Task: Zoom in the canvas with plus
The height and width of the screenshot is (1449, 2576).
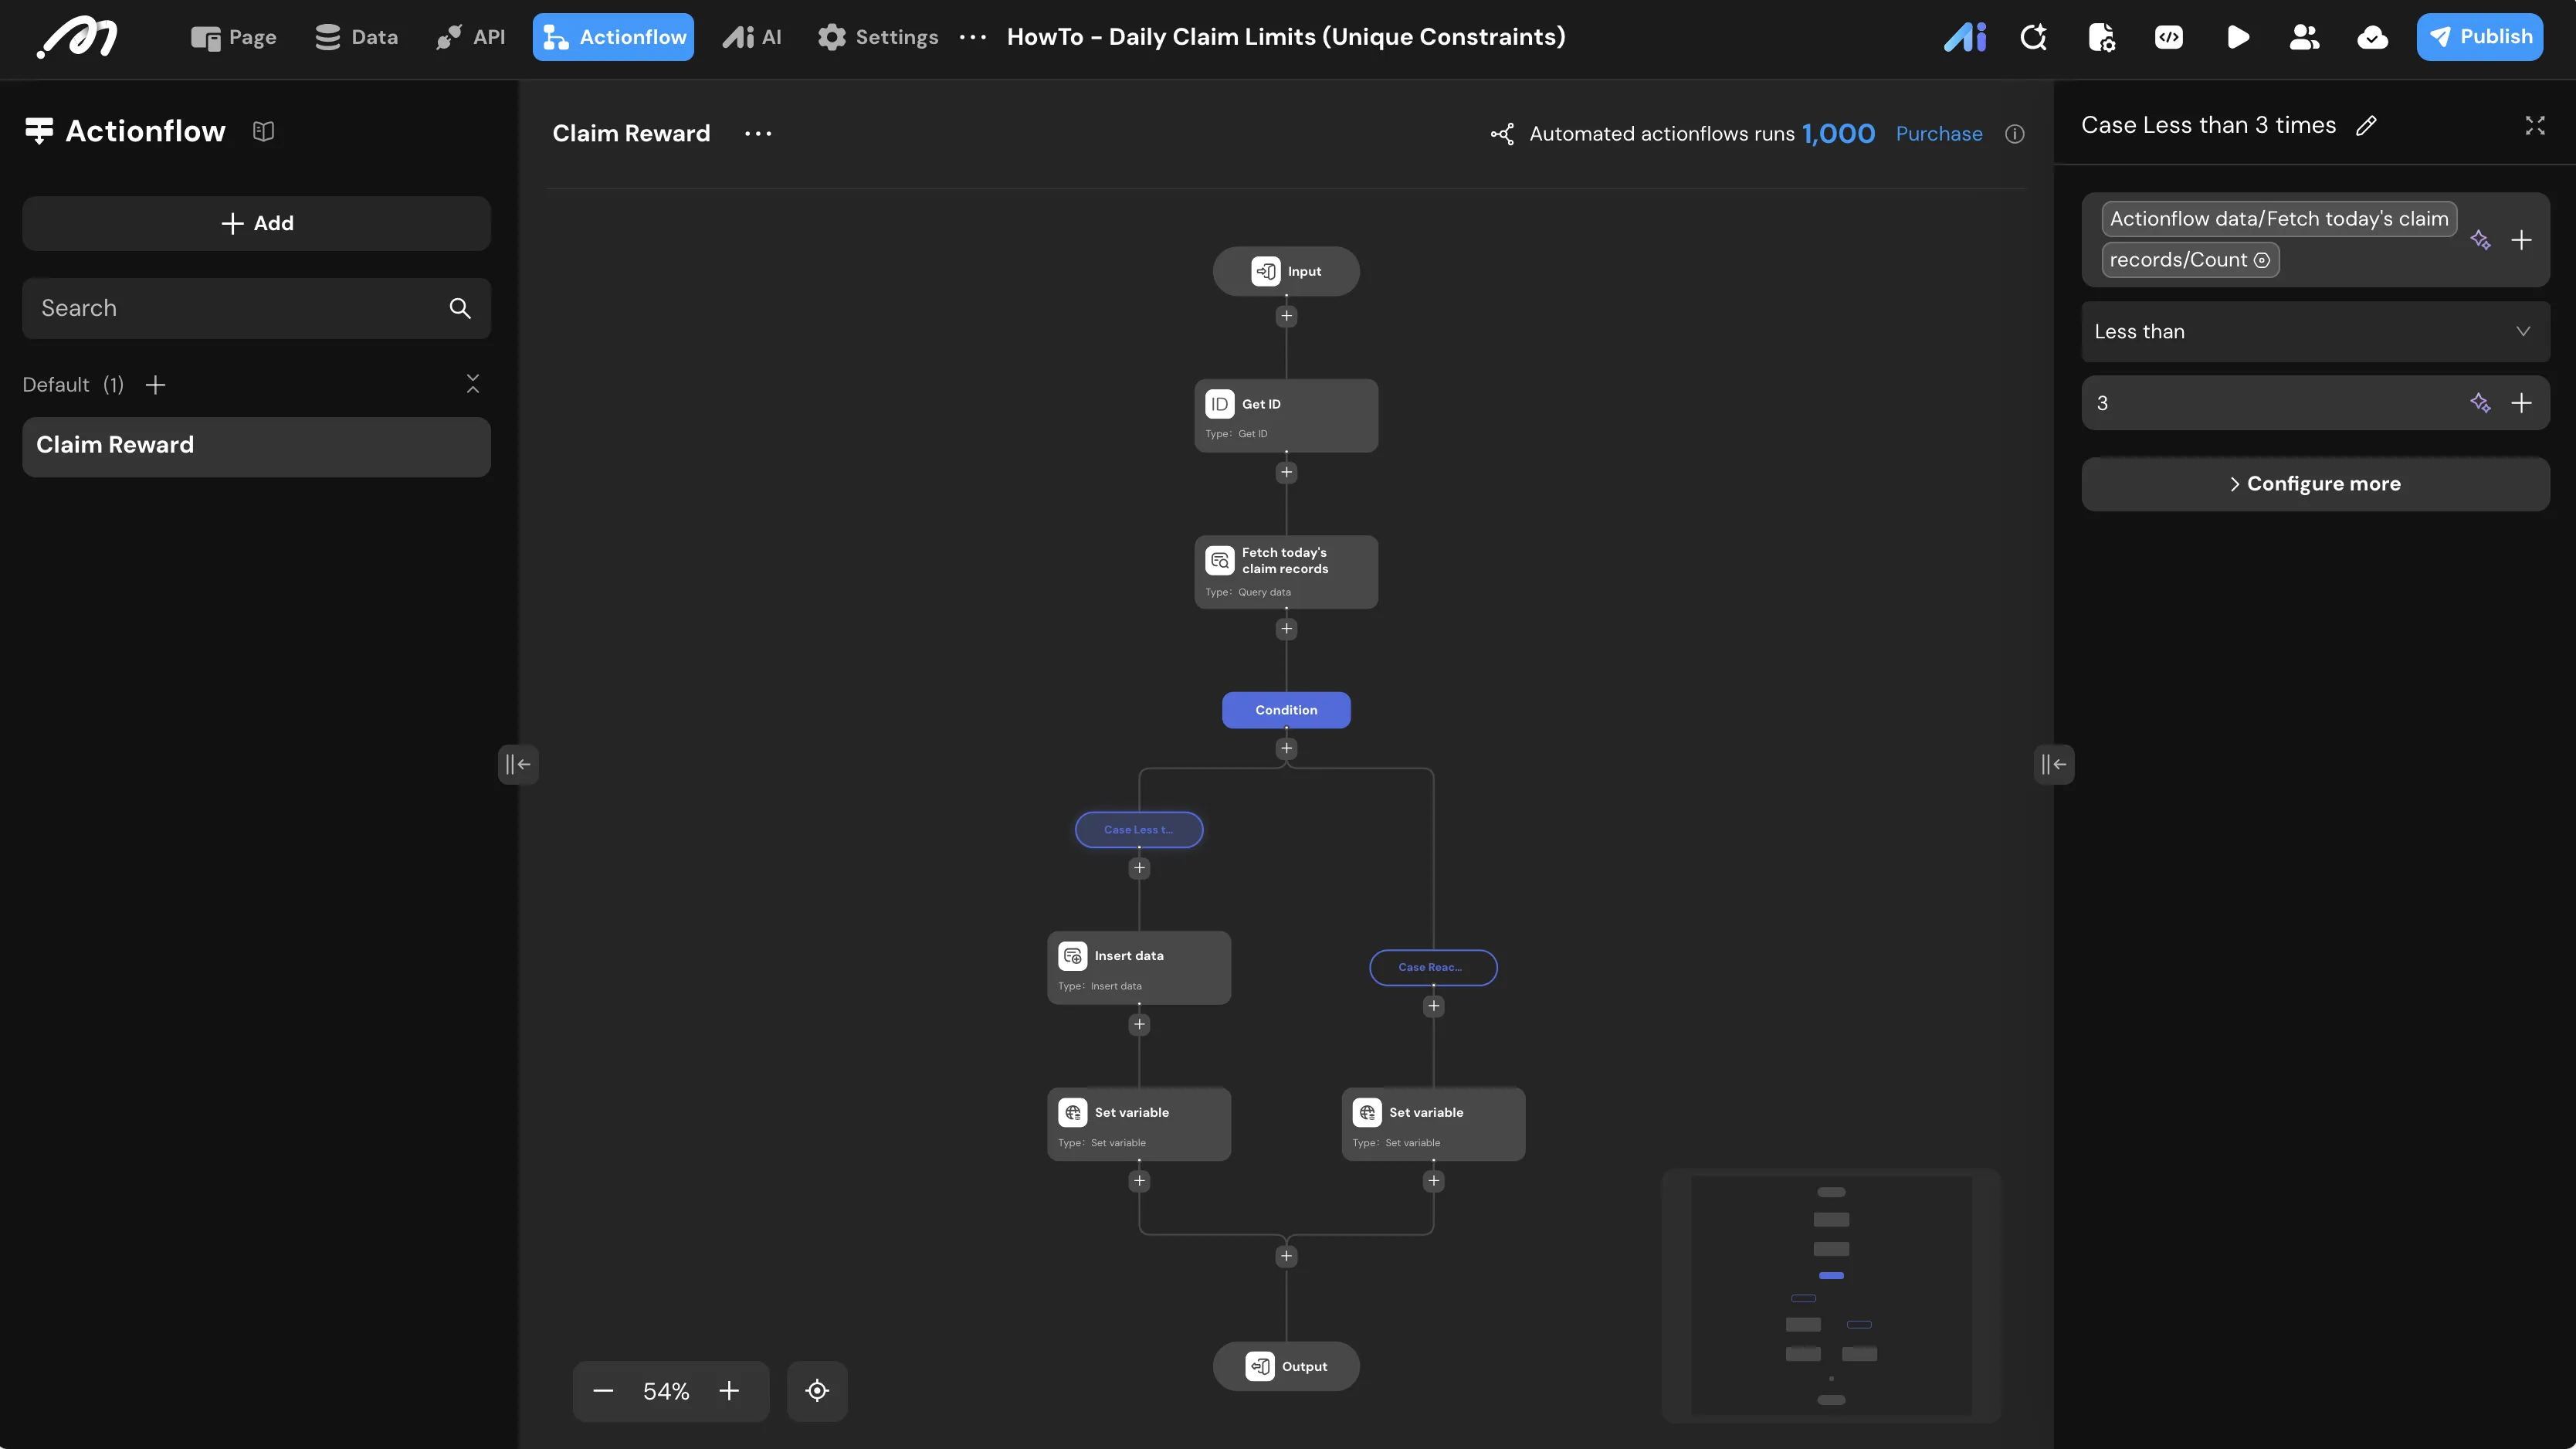Action: click(729, 1391)
